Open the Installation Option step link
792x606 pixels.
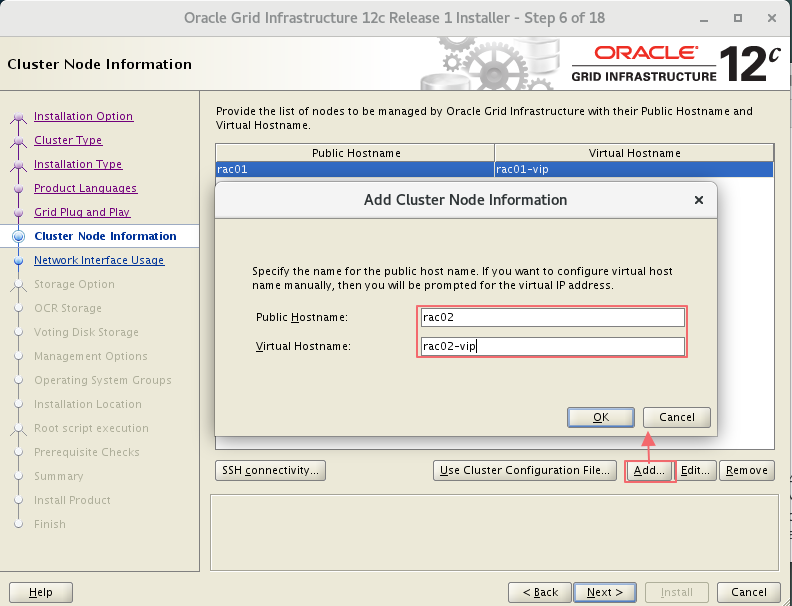click(x=83, y=116)
